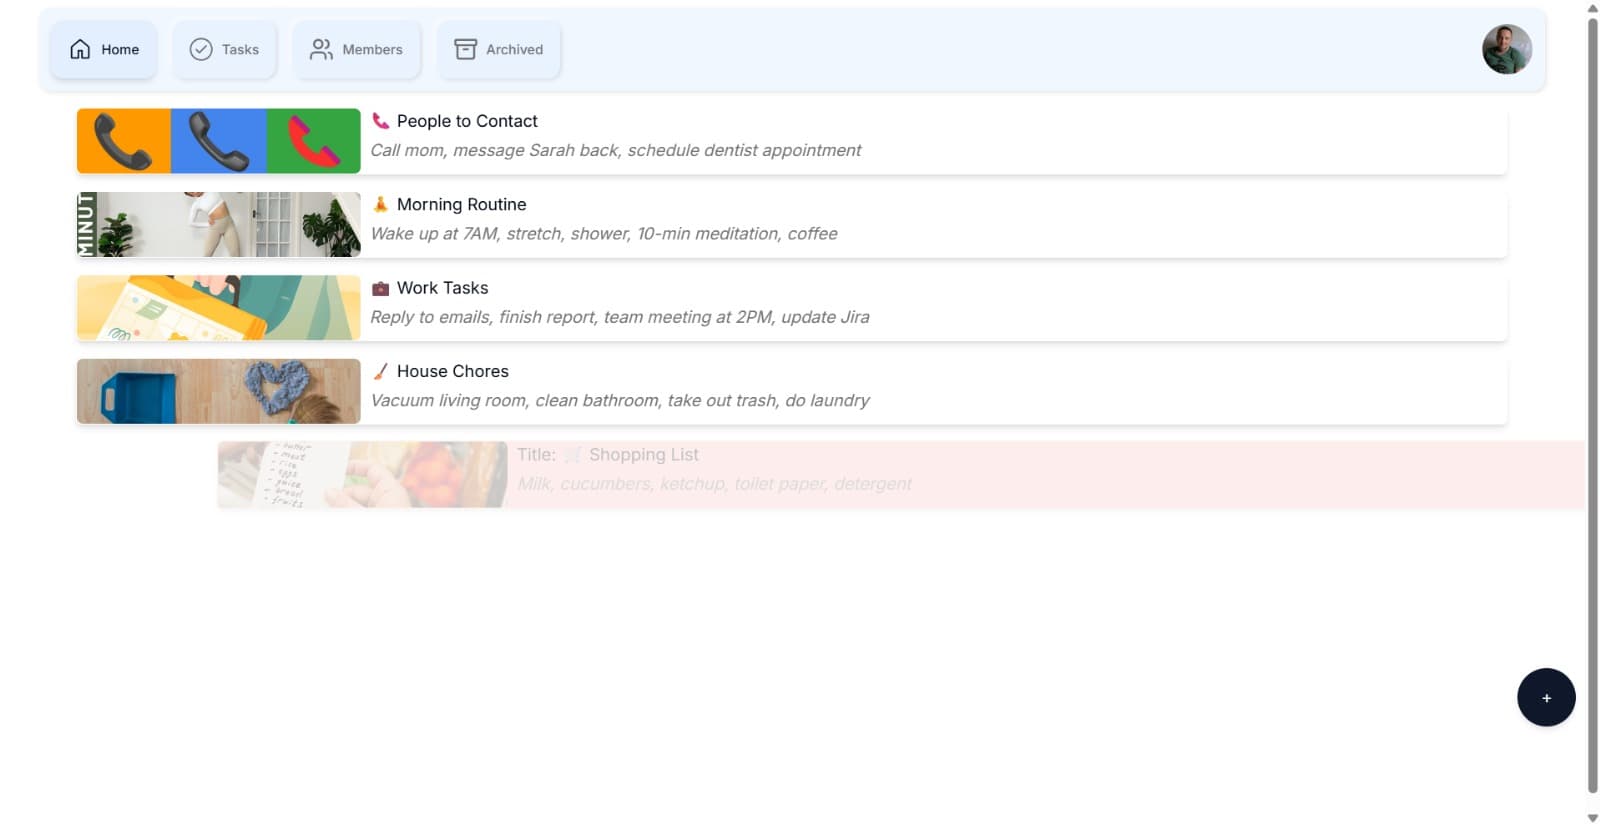Click the Work Tasks thumbnail image
The height and width of the screenshot is (824, 1600).
click(x=218, y=308)
